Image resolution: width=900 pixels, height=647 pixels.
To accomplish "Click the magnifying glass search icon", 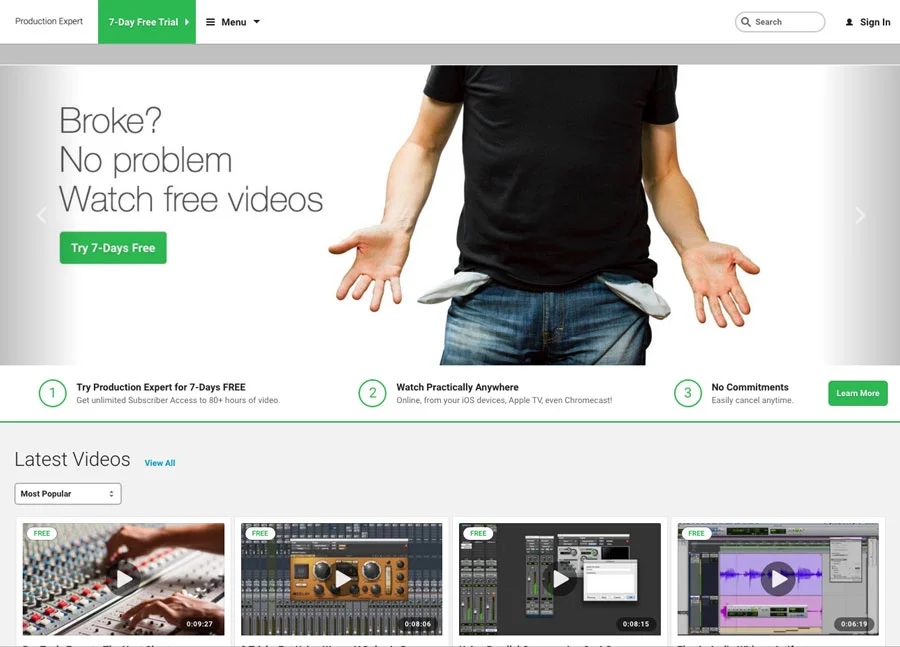I will tap(746, 22).
